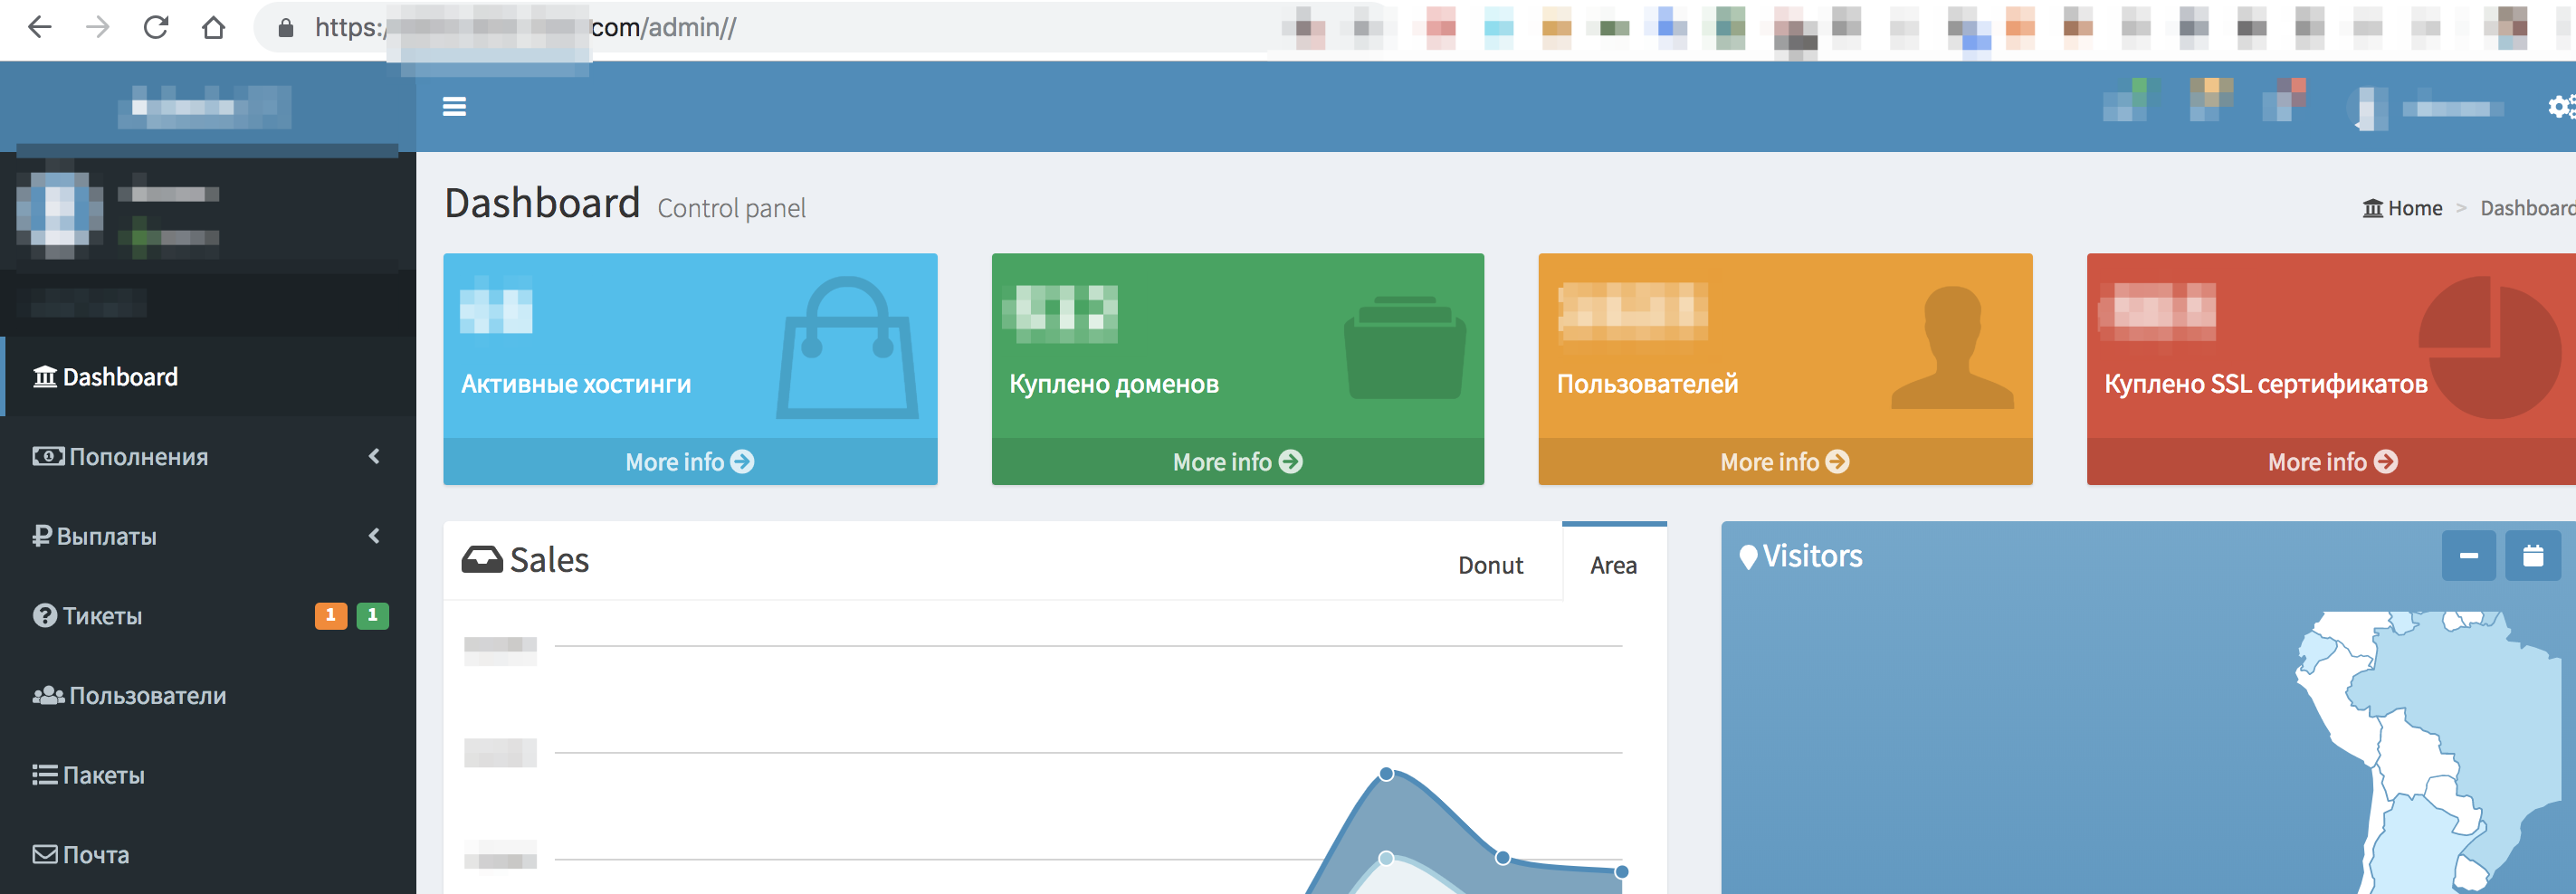Click the Home breadcrumb link
Viewport: 2576px width, 894px height.
(2402, 208)
